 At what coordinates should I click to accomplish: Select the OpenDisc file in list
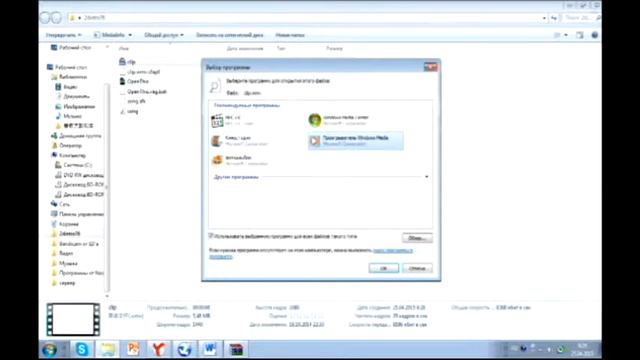click(134, 81)
